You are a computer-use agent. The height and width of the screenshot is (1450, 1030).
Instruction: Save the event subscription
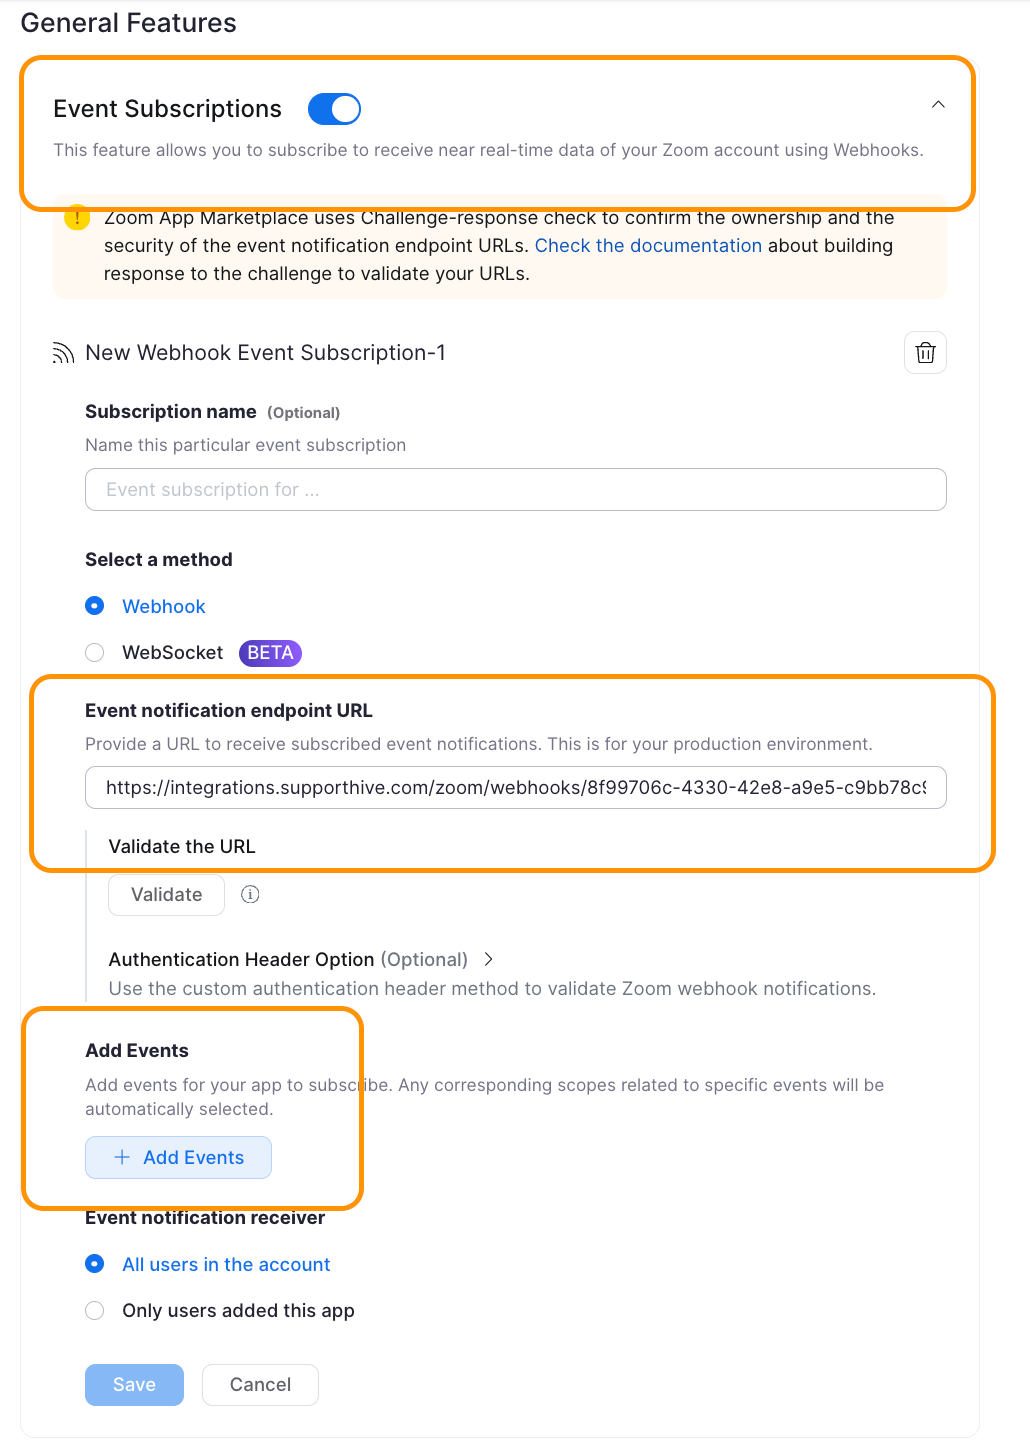134,1384
